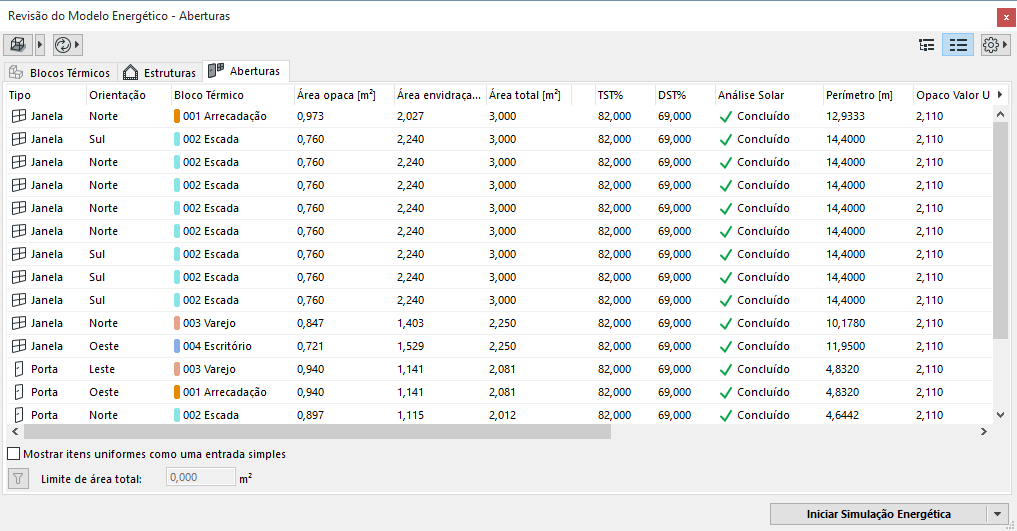Screen dimensions: 1017x531
Task: Switch to tree hierarchy list view
Action: click(927, 45)
